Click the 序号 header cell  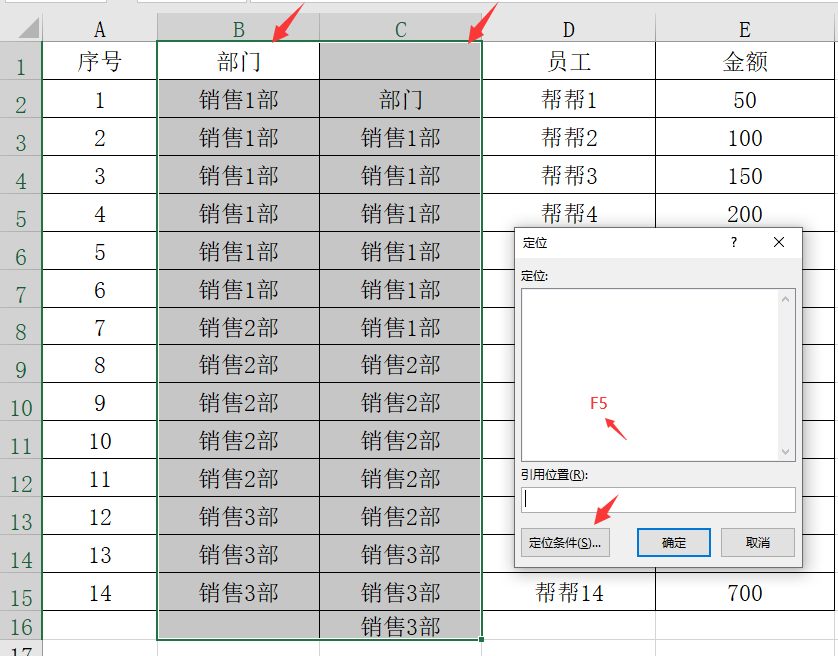pos(99,61)
